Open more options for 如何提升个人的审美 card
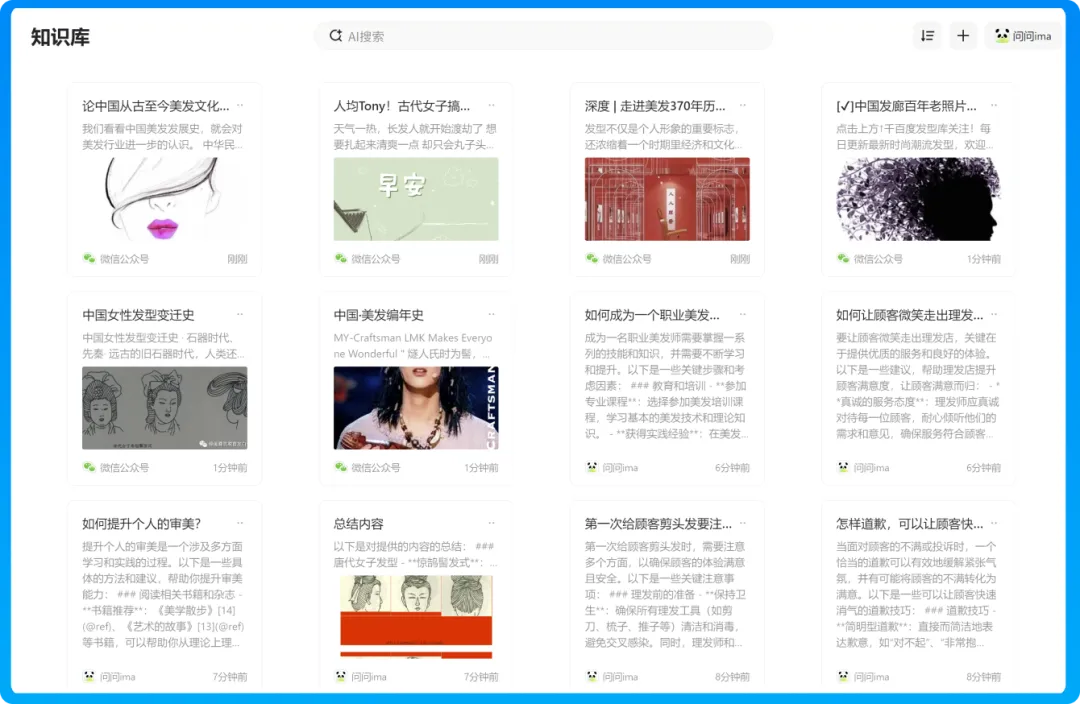 click(240, 523)
